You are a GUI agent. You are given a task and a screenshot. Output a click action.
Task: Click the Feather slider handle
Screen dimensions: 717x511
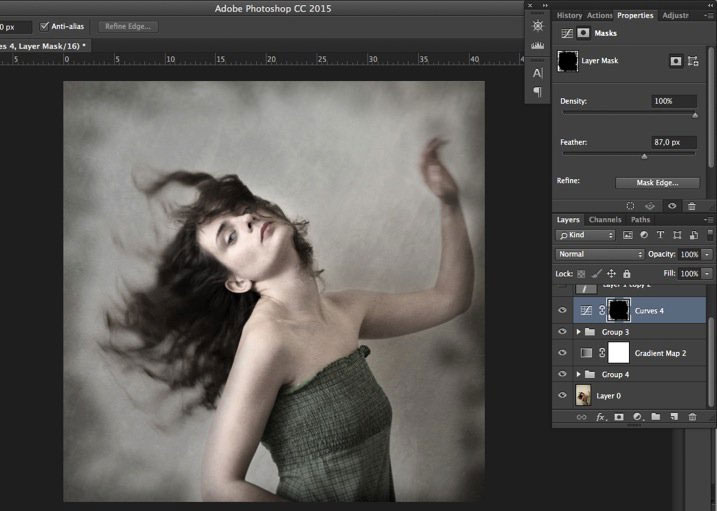644,156
